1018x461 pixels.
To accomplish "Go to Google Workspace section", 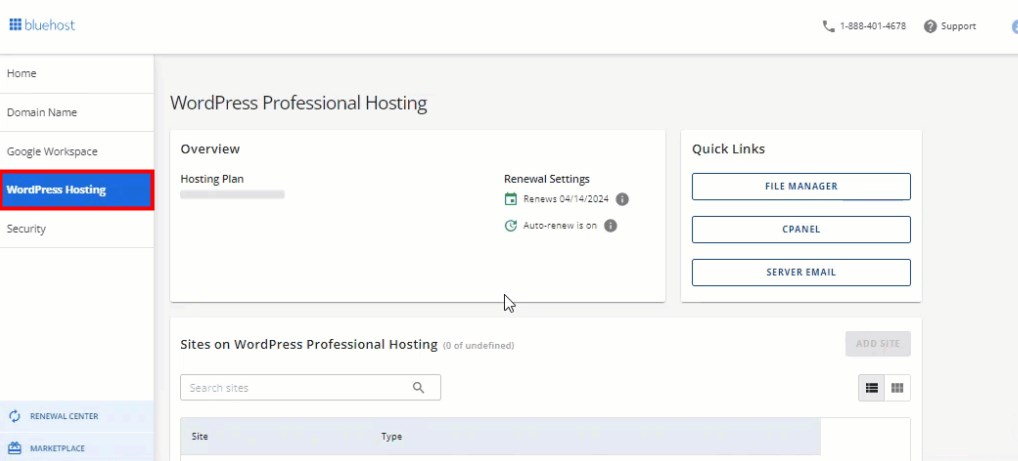I will (x=52, y=152).
